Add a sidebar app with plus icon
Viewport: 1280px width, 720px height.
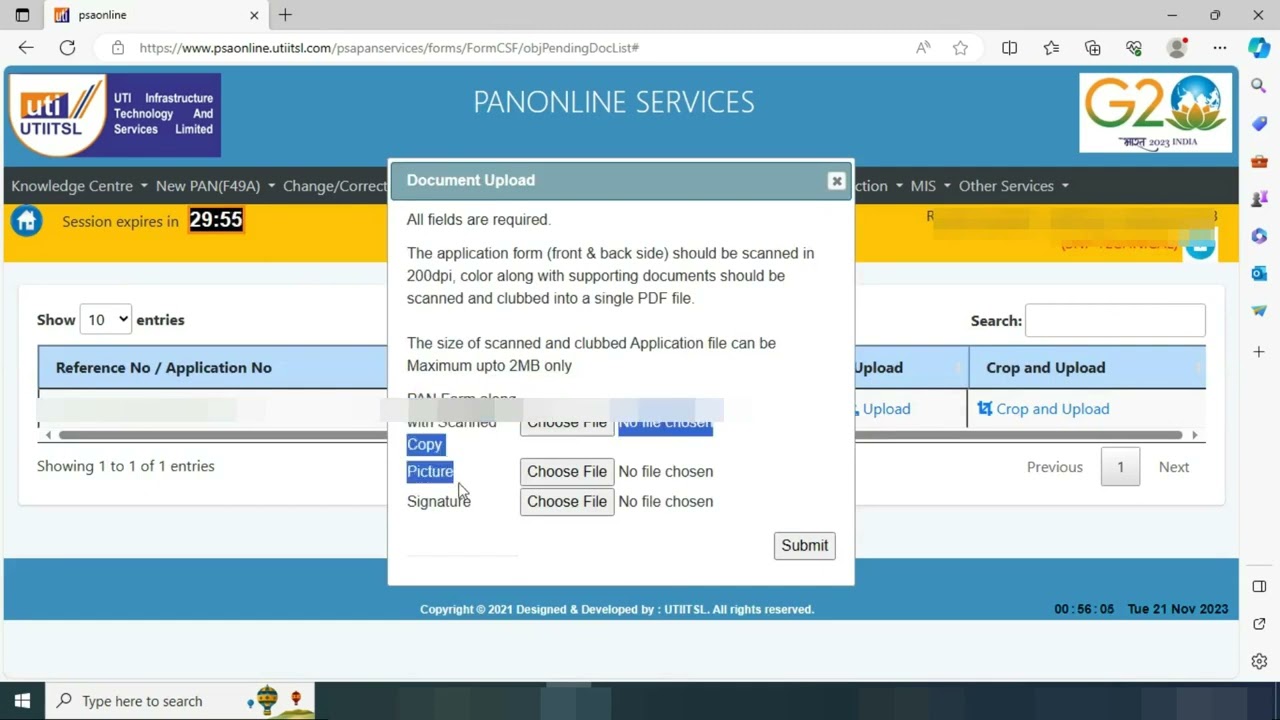pos(1259,352)
